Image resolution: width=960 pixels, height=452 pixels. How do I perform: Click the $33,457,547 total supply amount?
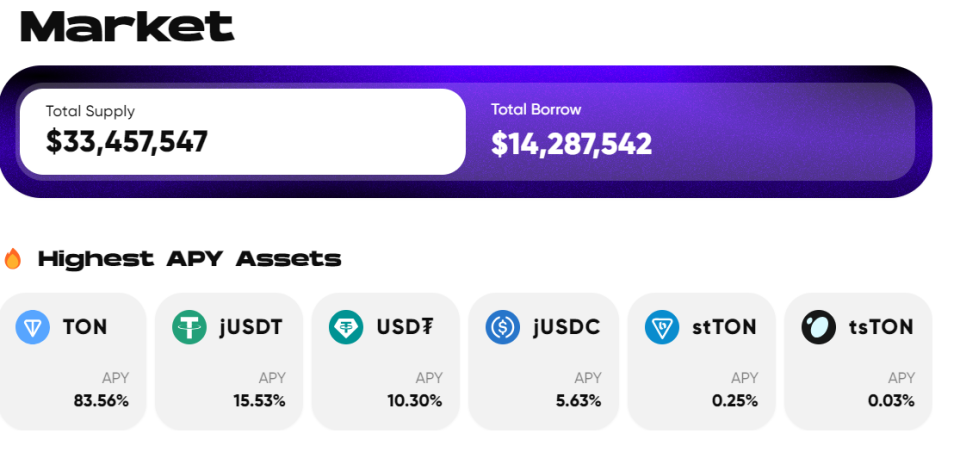point(127,142)
